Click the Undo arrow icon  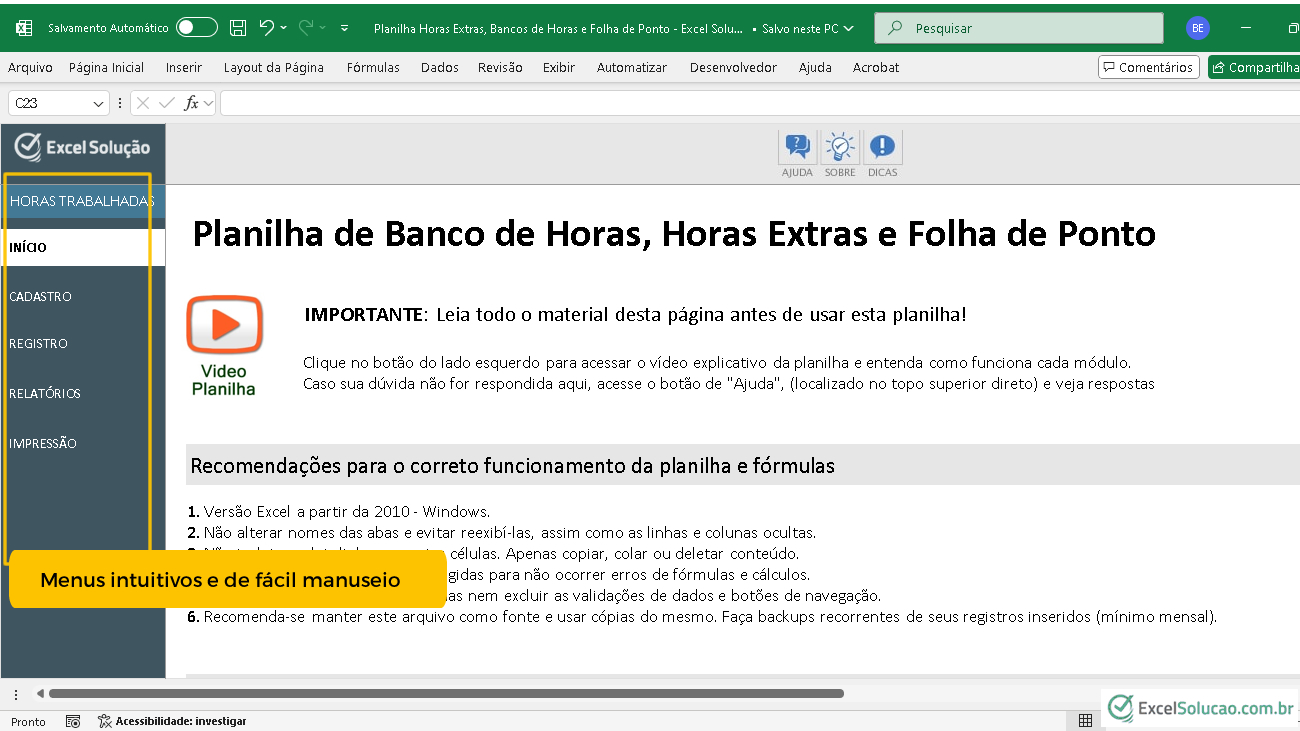[x=267, y=28]
